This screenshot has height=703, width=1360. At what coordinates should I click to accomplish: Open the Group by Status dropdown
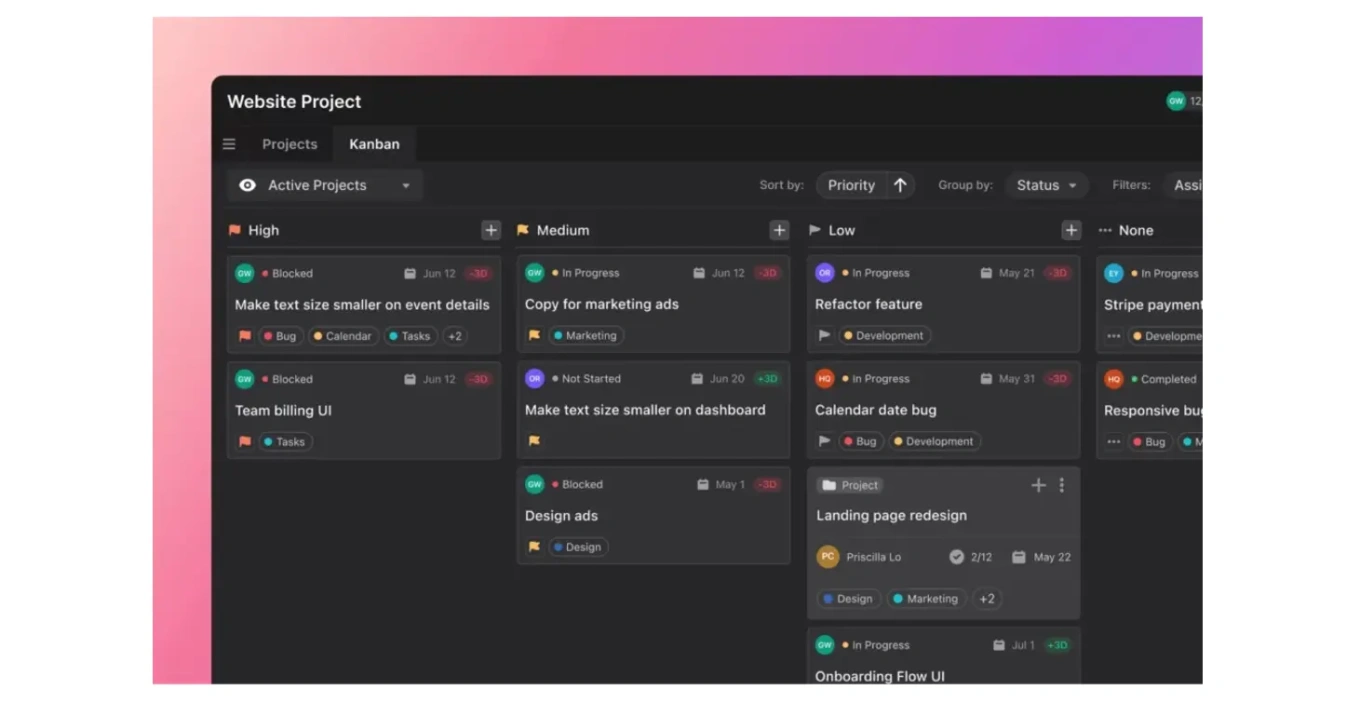(x=1046, y=185)
